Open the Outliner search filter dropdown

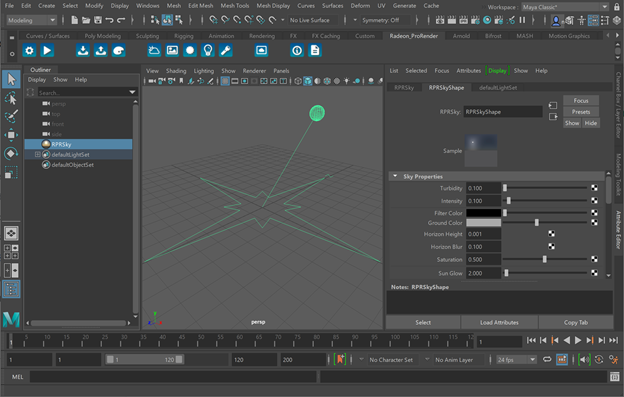pyautogui.click(x=132, y=92)
